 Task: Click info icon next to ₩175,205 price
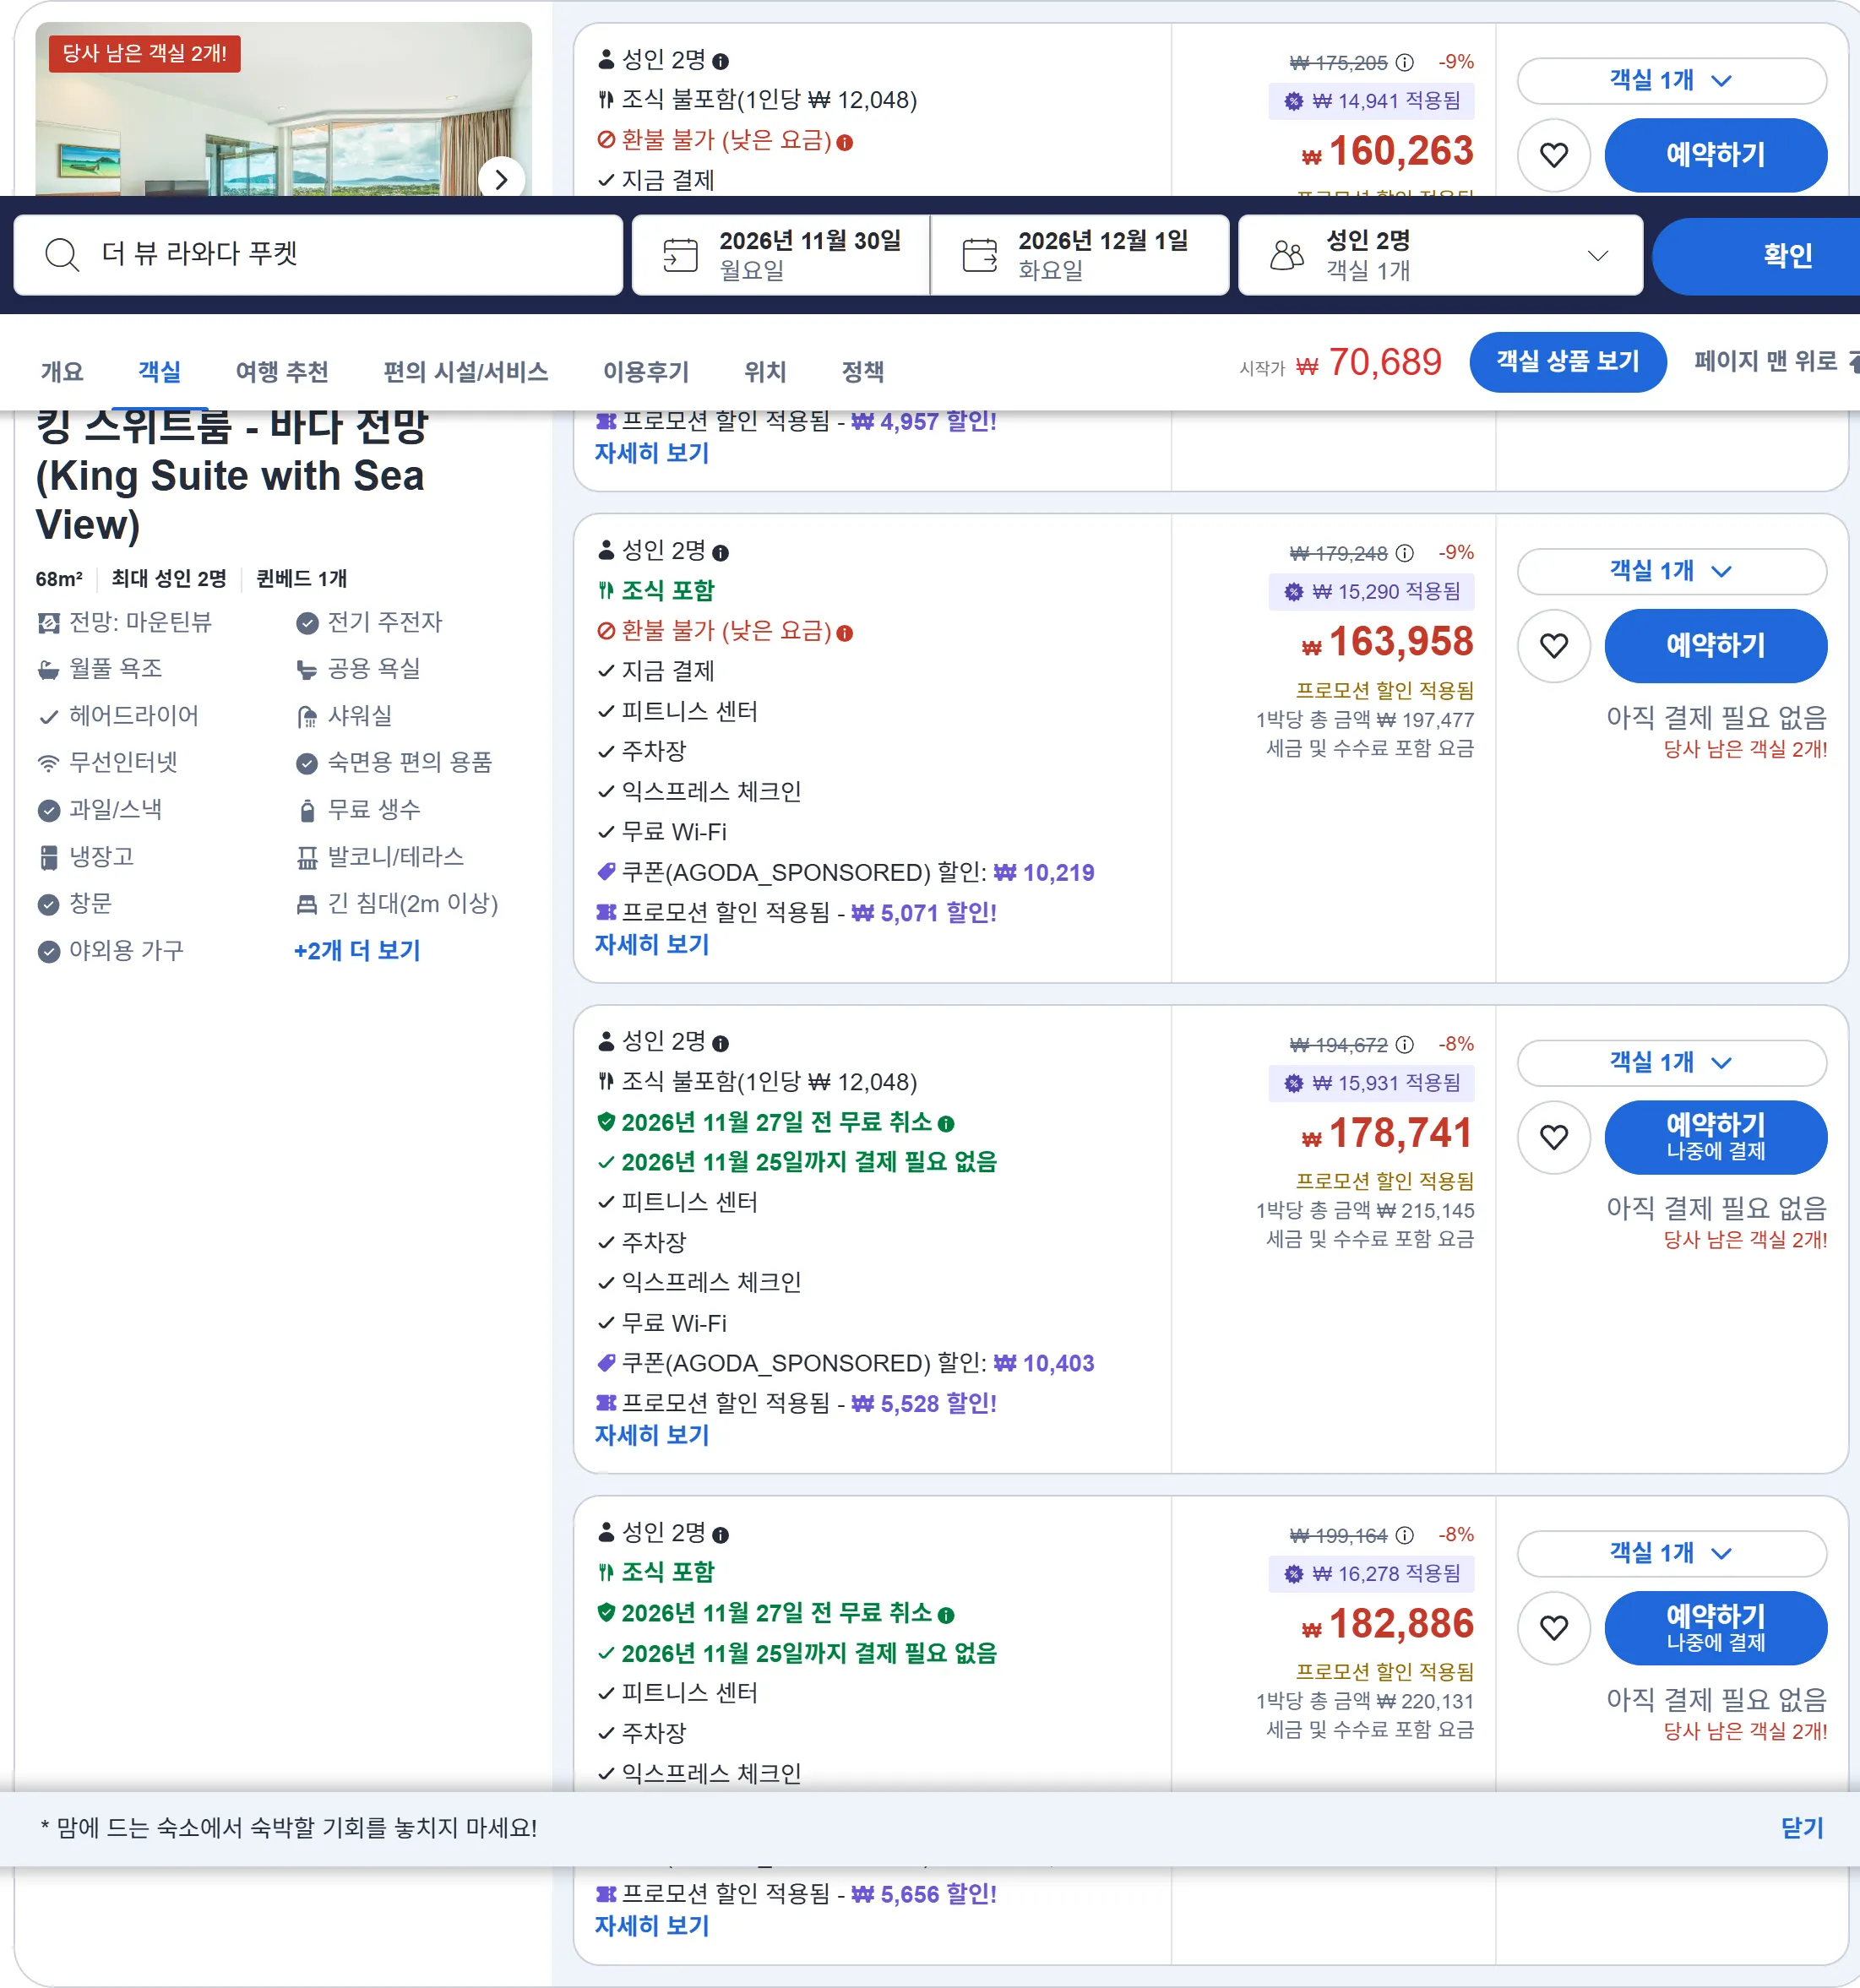point(1405,62)
